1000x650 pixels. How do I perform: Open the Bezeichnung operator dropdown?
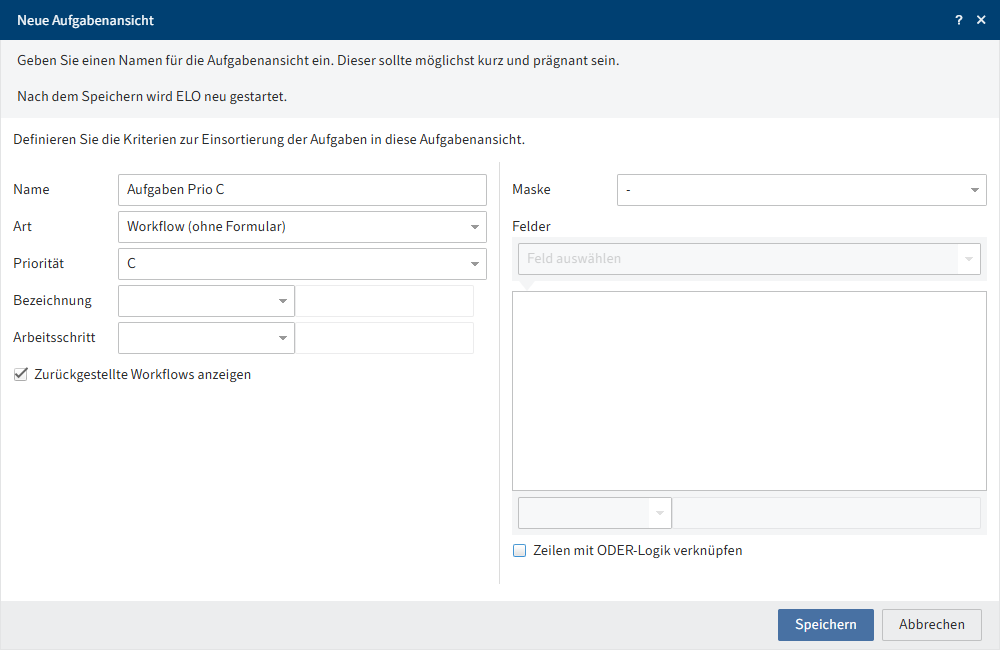pyautogui.click(x=206, y=301)
